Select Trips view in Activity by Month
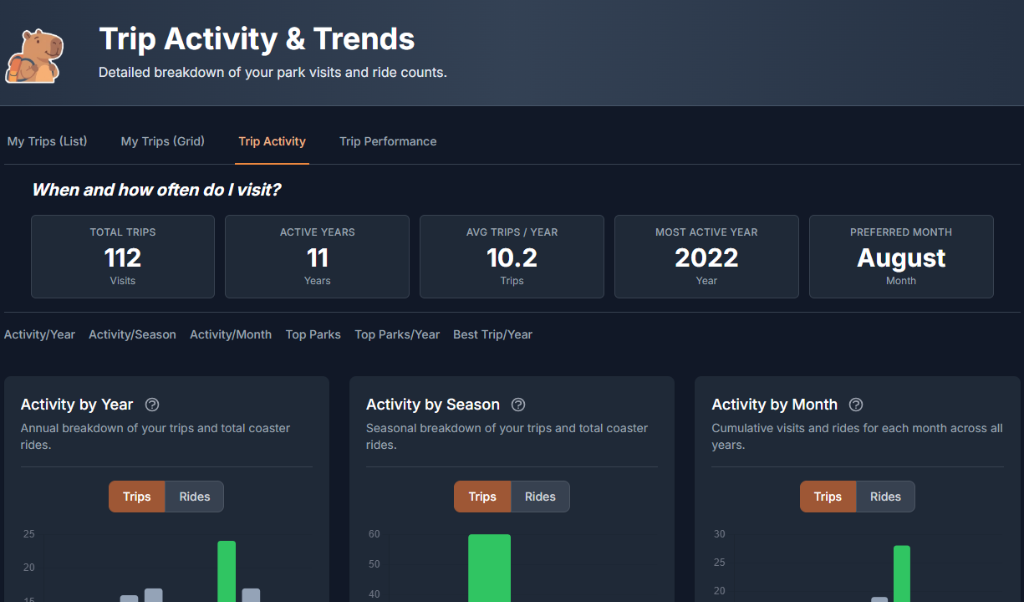Screen dimensions: 1024x602 tap(827, 496)
